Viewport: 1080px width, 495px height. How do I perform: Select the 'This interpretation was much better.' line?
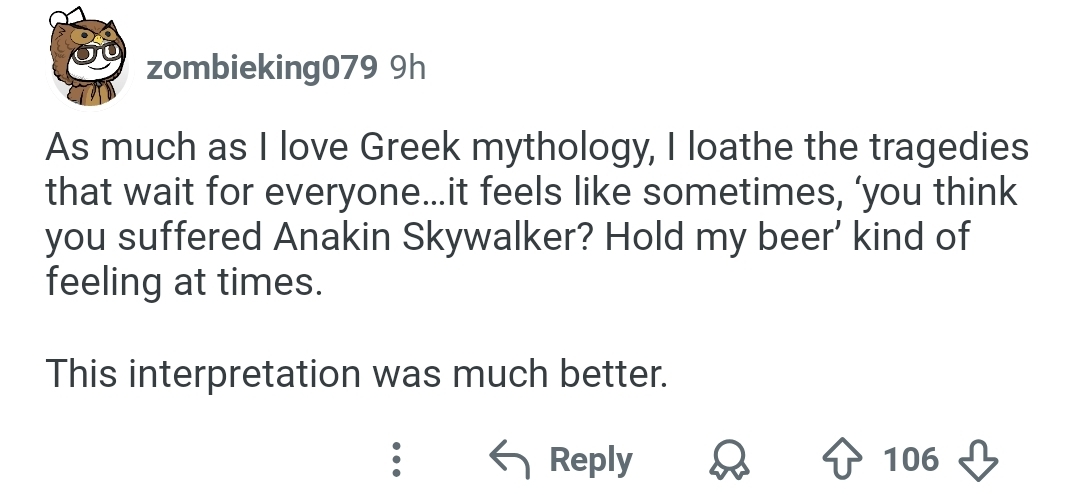click(x=357, y=374)
